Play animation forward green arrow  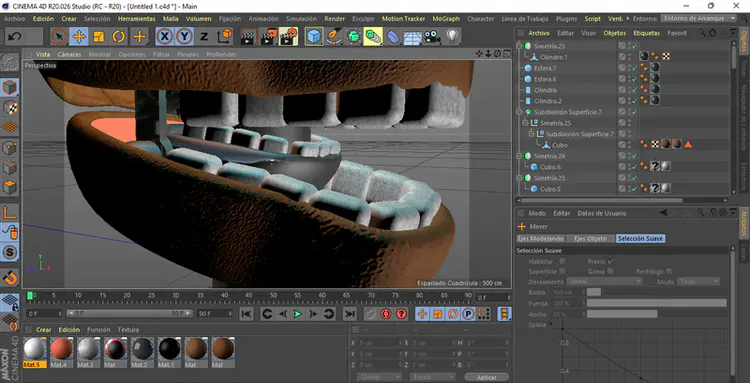click(x=298, y=314)
